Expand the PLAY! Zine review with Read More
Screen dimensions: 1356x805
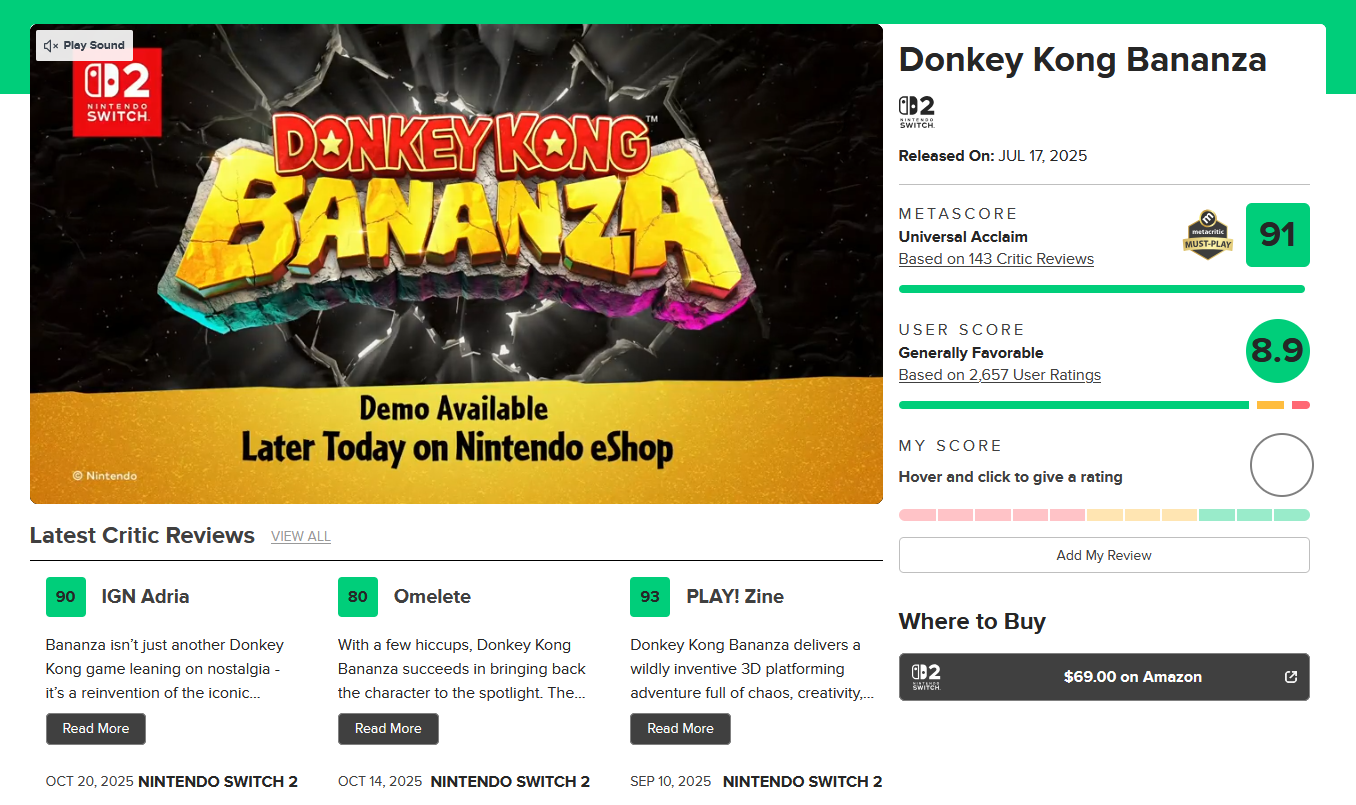680,729
